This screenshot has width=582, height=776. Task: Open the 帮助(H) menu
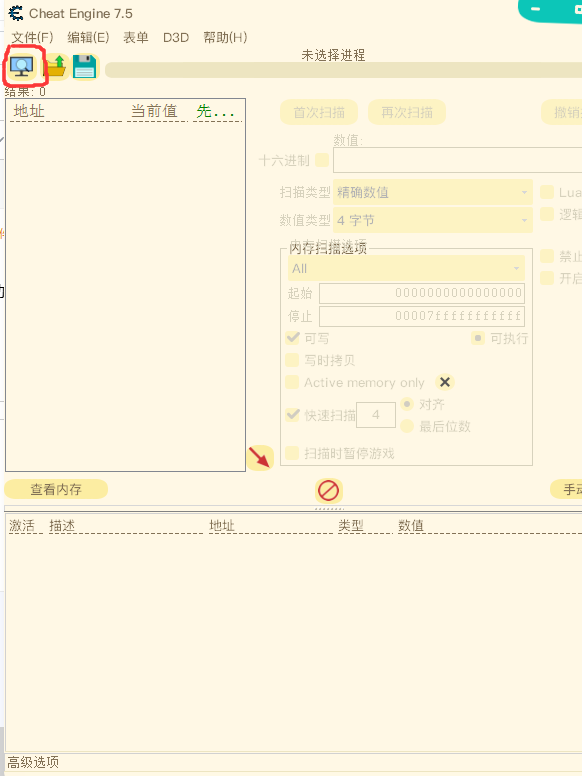point(225,38)
